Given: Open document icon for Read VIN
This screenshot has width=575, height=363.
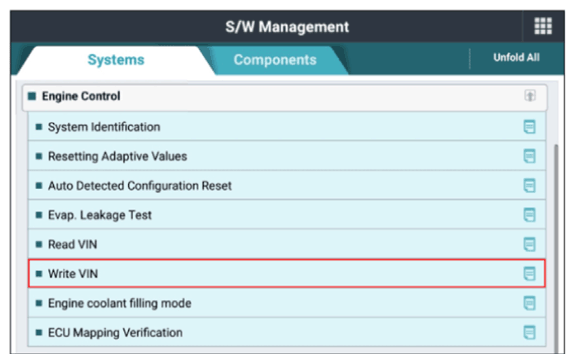Looking at the screenshot, I should coord(529,244).
